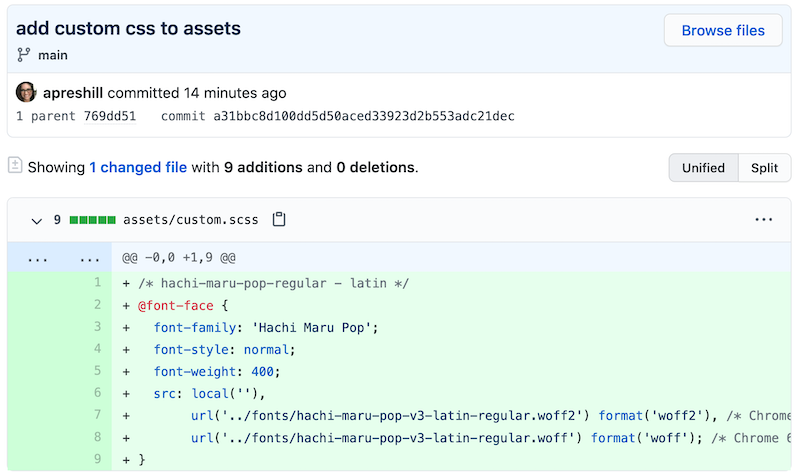800x476 pixels.
Task: Collapse the assets/custom.scss file diff
Action: coord(37,220)
